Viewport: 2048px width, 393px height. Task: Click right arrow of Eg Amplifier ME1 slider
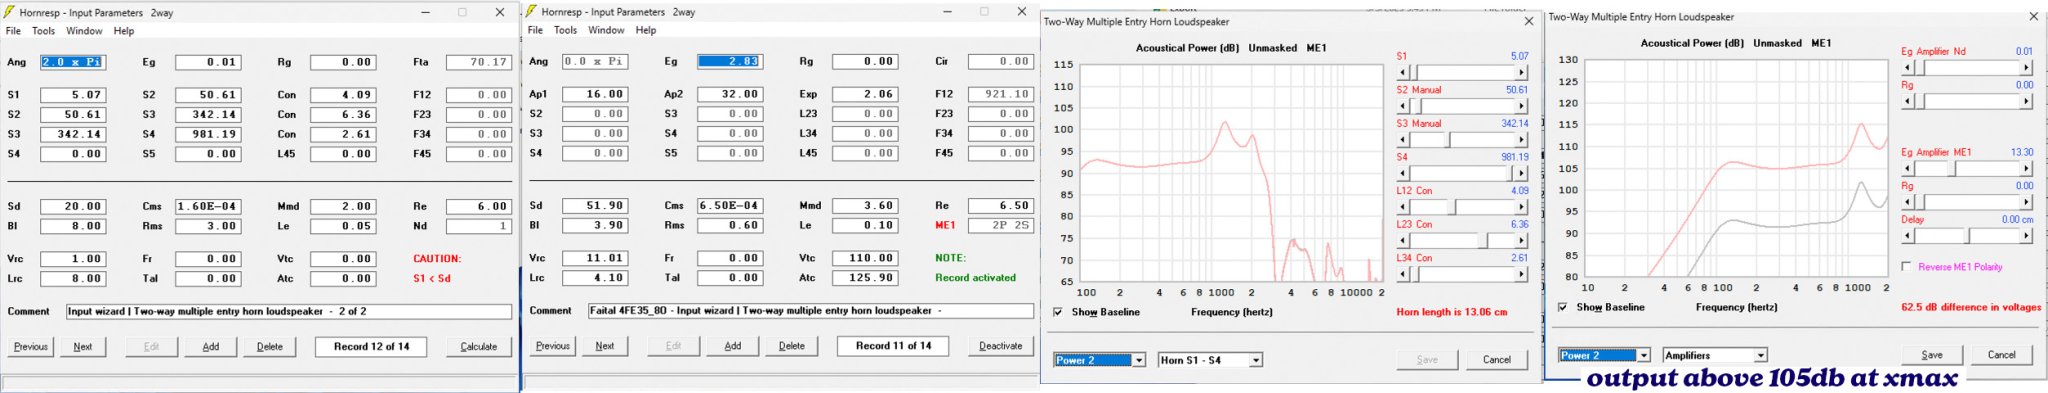(2027, 169)
